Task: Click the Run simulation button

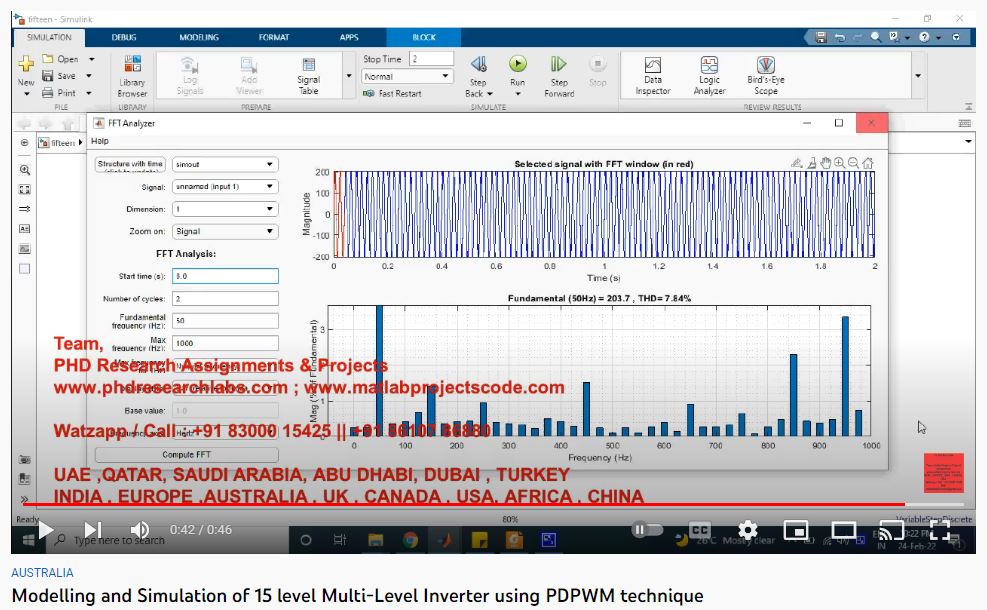Action: point(517,66)
